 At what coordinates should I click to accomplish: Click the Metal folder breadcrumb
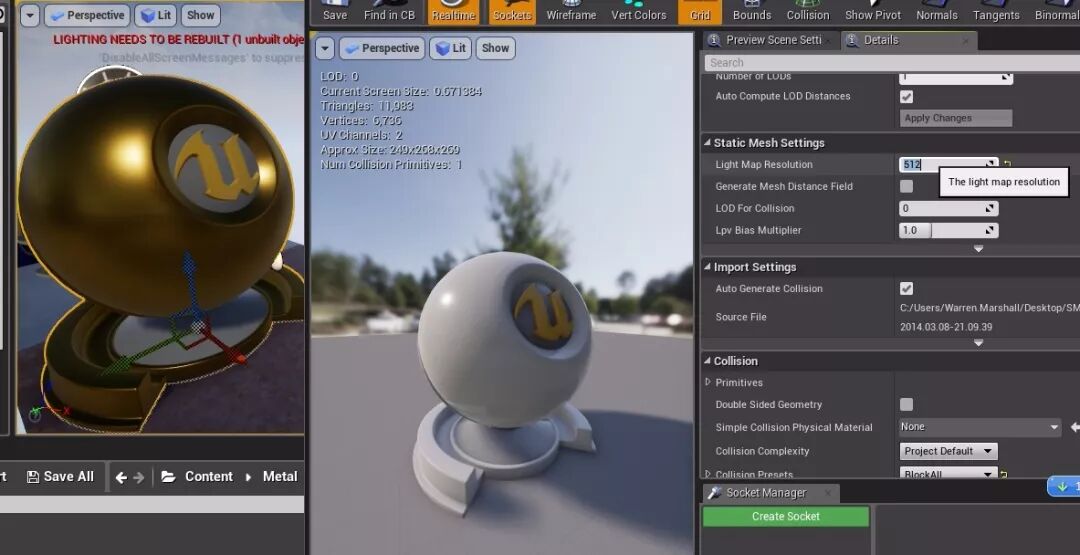click(280, 477)
